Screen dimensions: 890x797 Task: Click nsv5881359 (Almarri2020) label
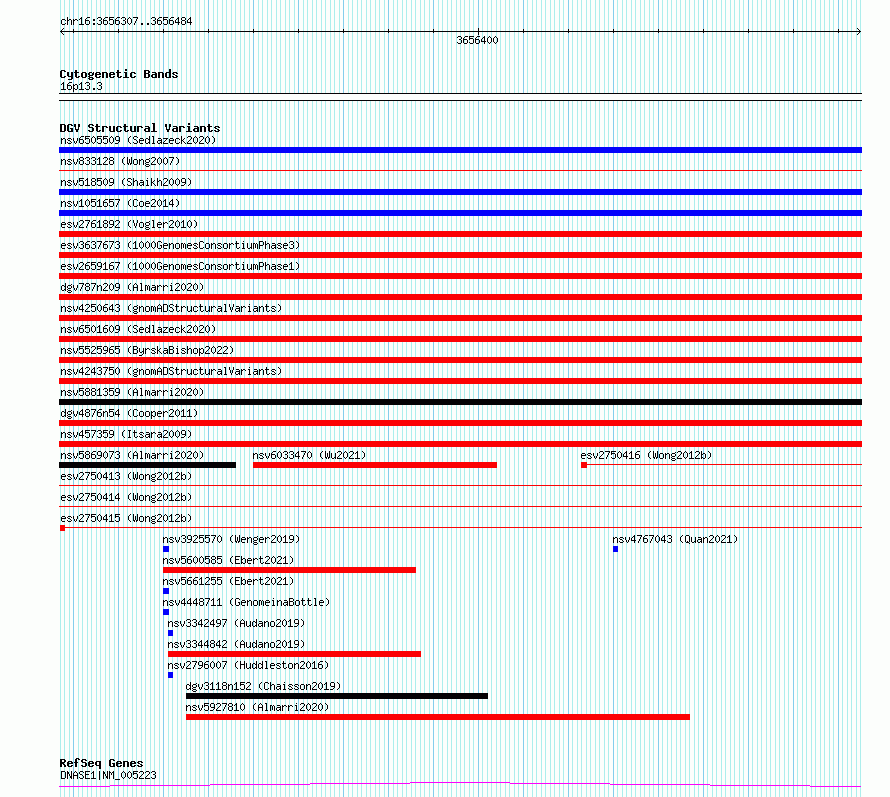click(x=132, y=392)
